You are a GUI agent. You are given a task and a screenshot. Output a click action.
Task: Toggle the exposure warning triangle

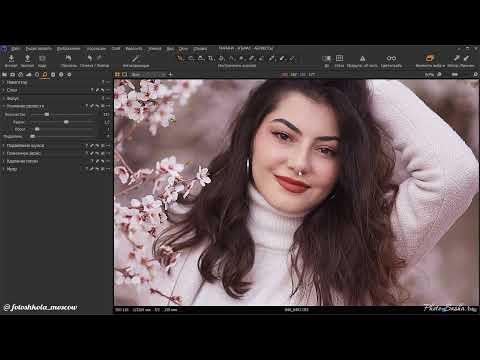pyautogui.click(x=362, y=59)
